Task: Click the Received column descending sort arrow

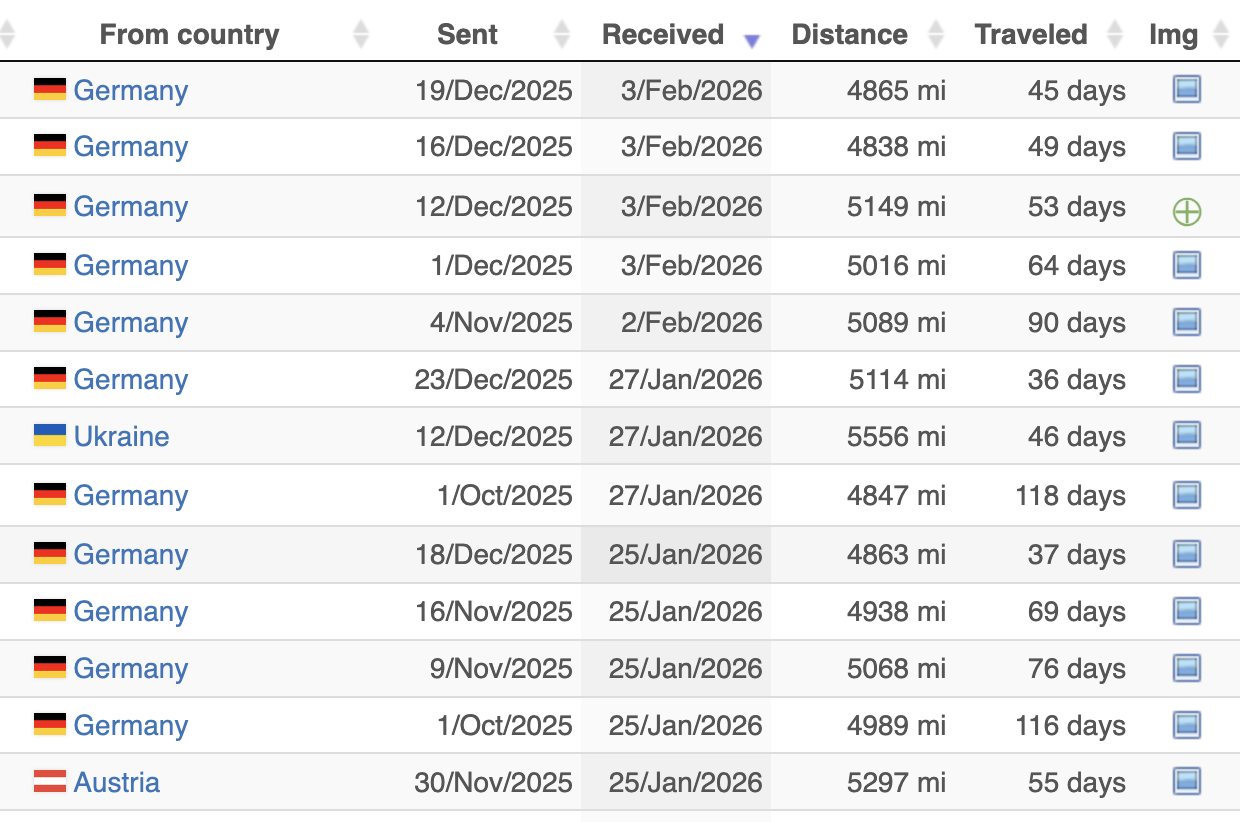Action: point(752,41)
